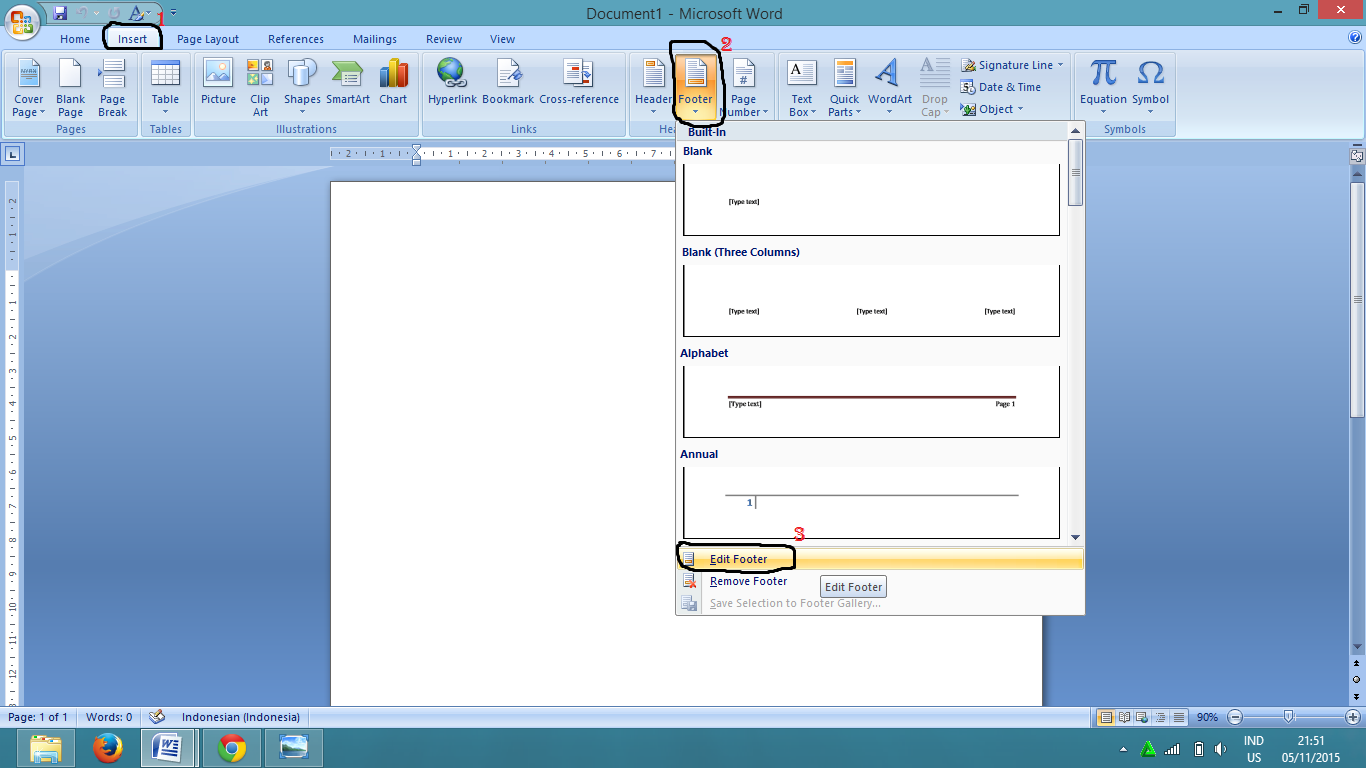Screen dimensions: 1366x768
Task: Open Google Chrome from the taskbar
Action: coord(232,747)
